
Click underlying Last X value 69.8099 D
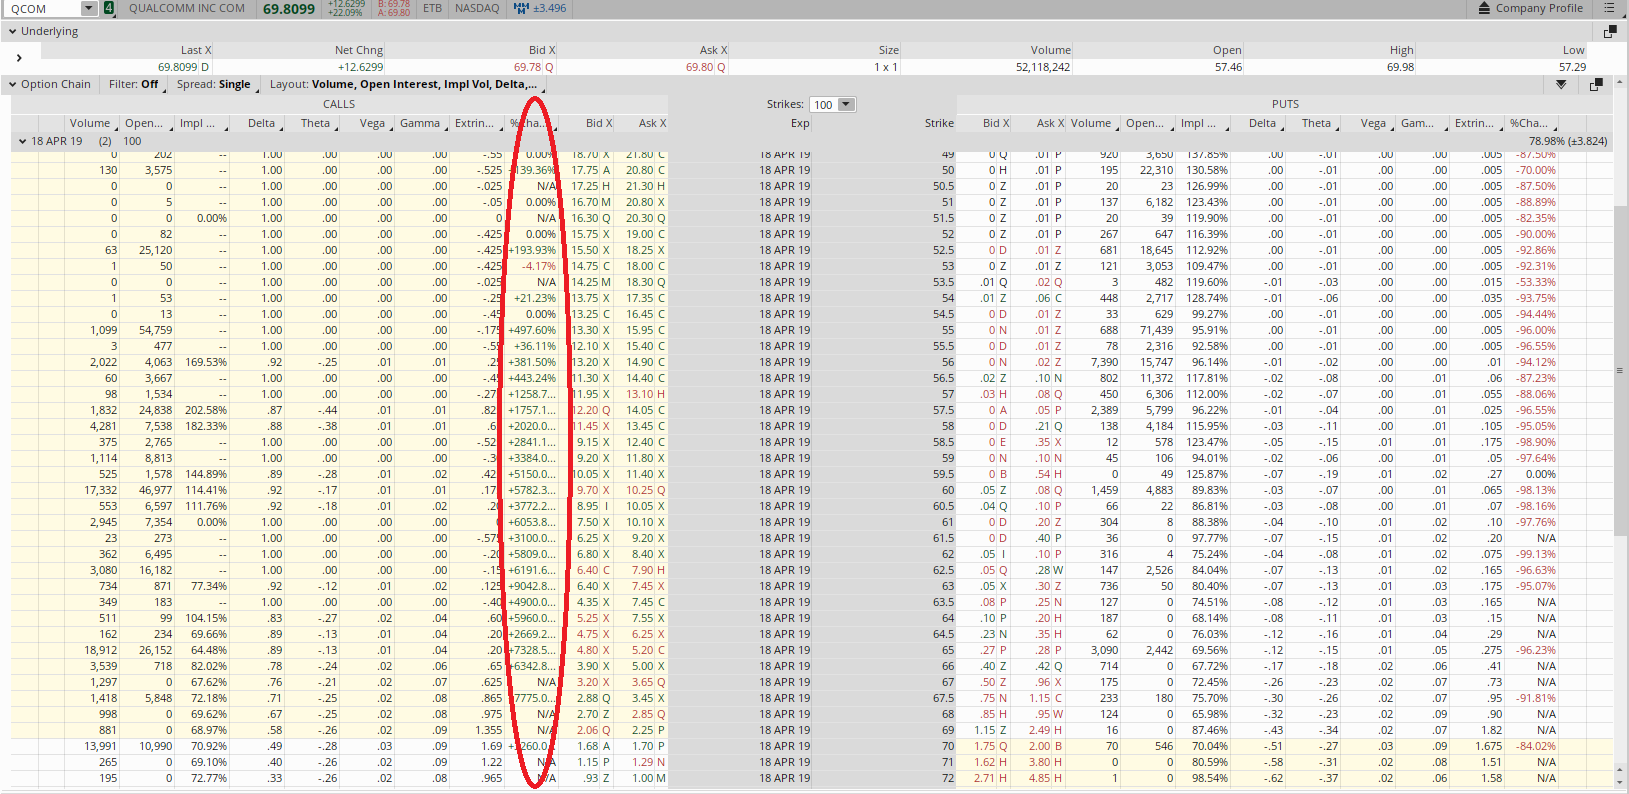(x=183, y=67)
